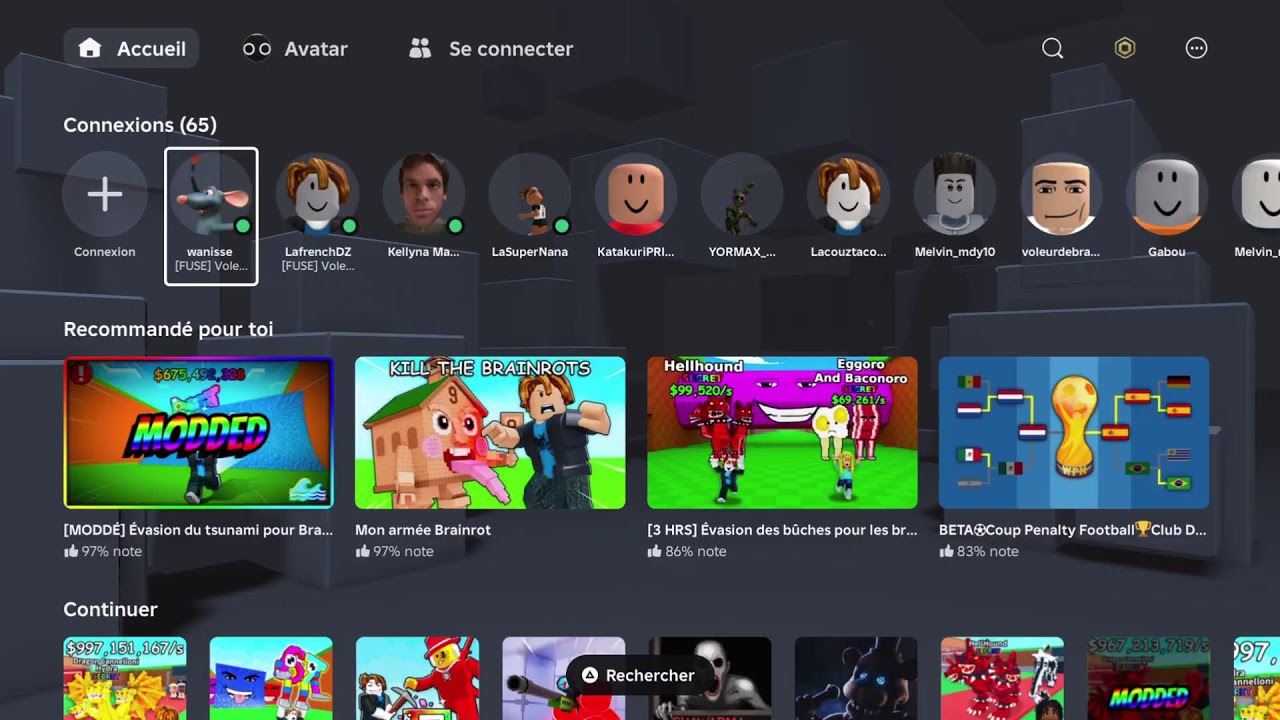Open LaSuperNana's avatar
Image resolution: width=1280 pixels, height=720 pixels.
[x=530, y=194]
